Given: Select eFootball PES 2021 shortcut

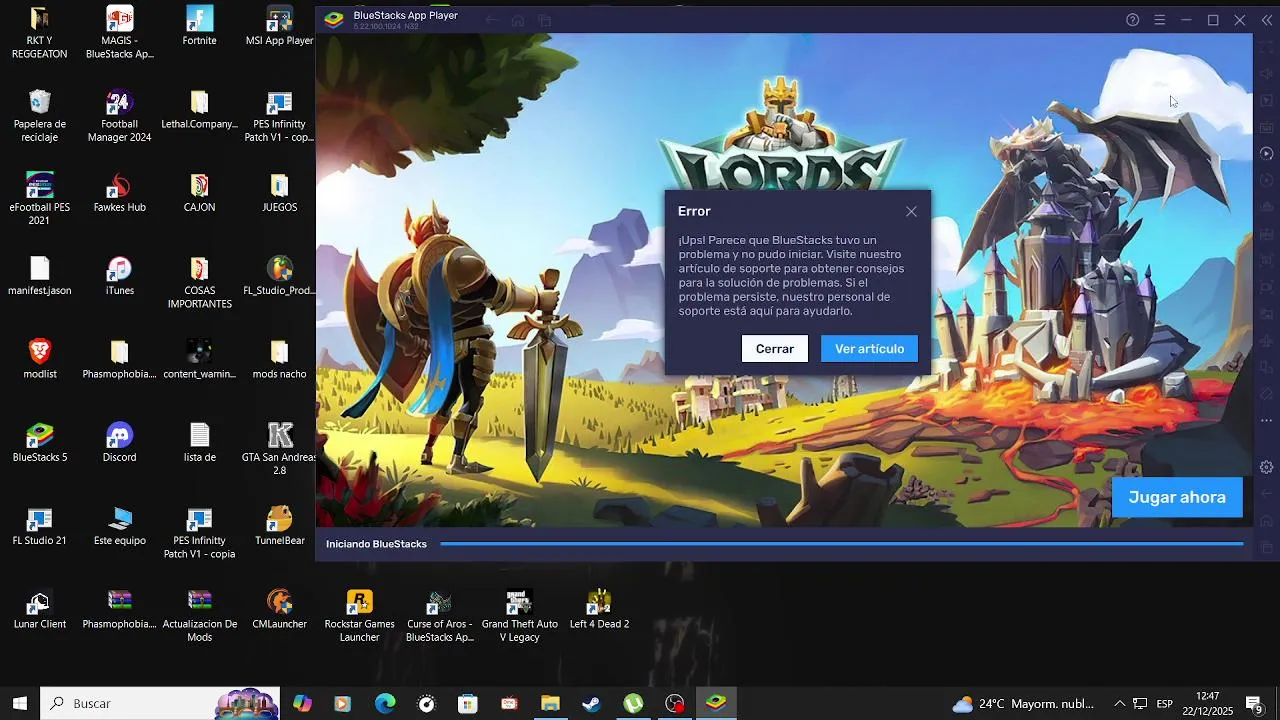Looking at the screenshot, I should coord(40,199).
